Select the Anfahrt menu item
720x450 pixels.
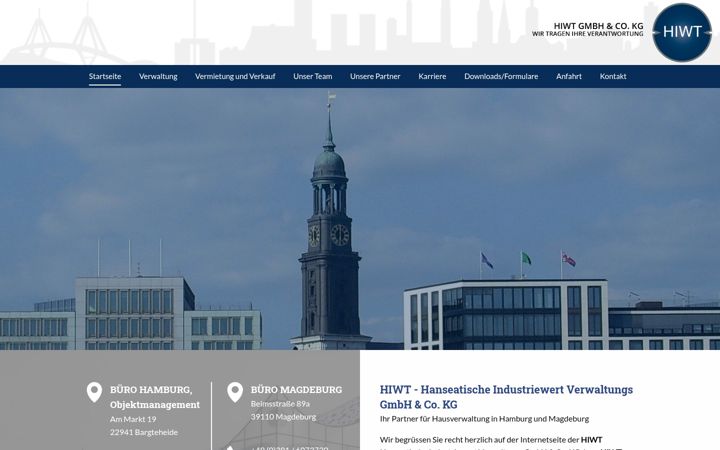click(569, 76)
